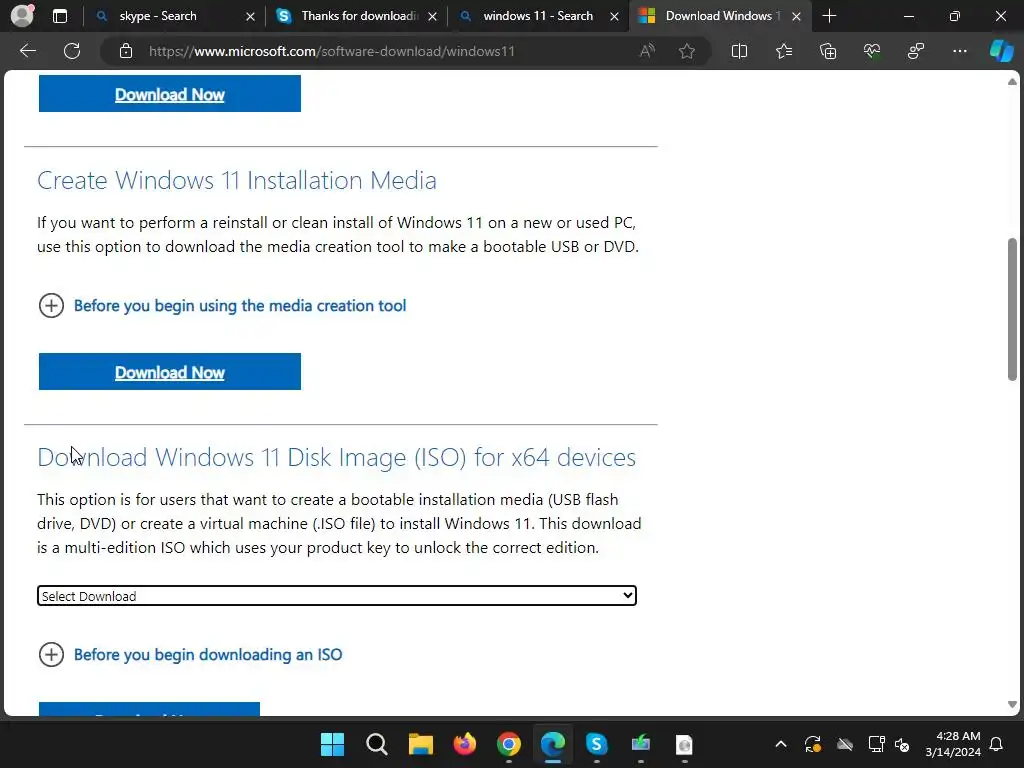The height and width of the screenshot is (768, 1024).
Task: Click the top Download Now button
Action: click(170, 94)
